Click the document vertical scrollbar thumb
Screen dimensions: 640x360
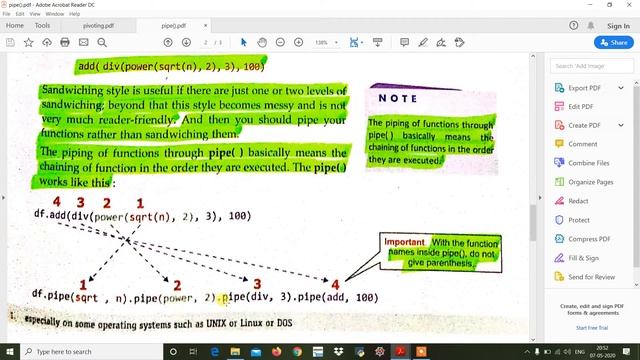pos(533,222)
